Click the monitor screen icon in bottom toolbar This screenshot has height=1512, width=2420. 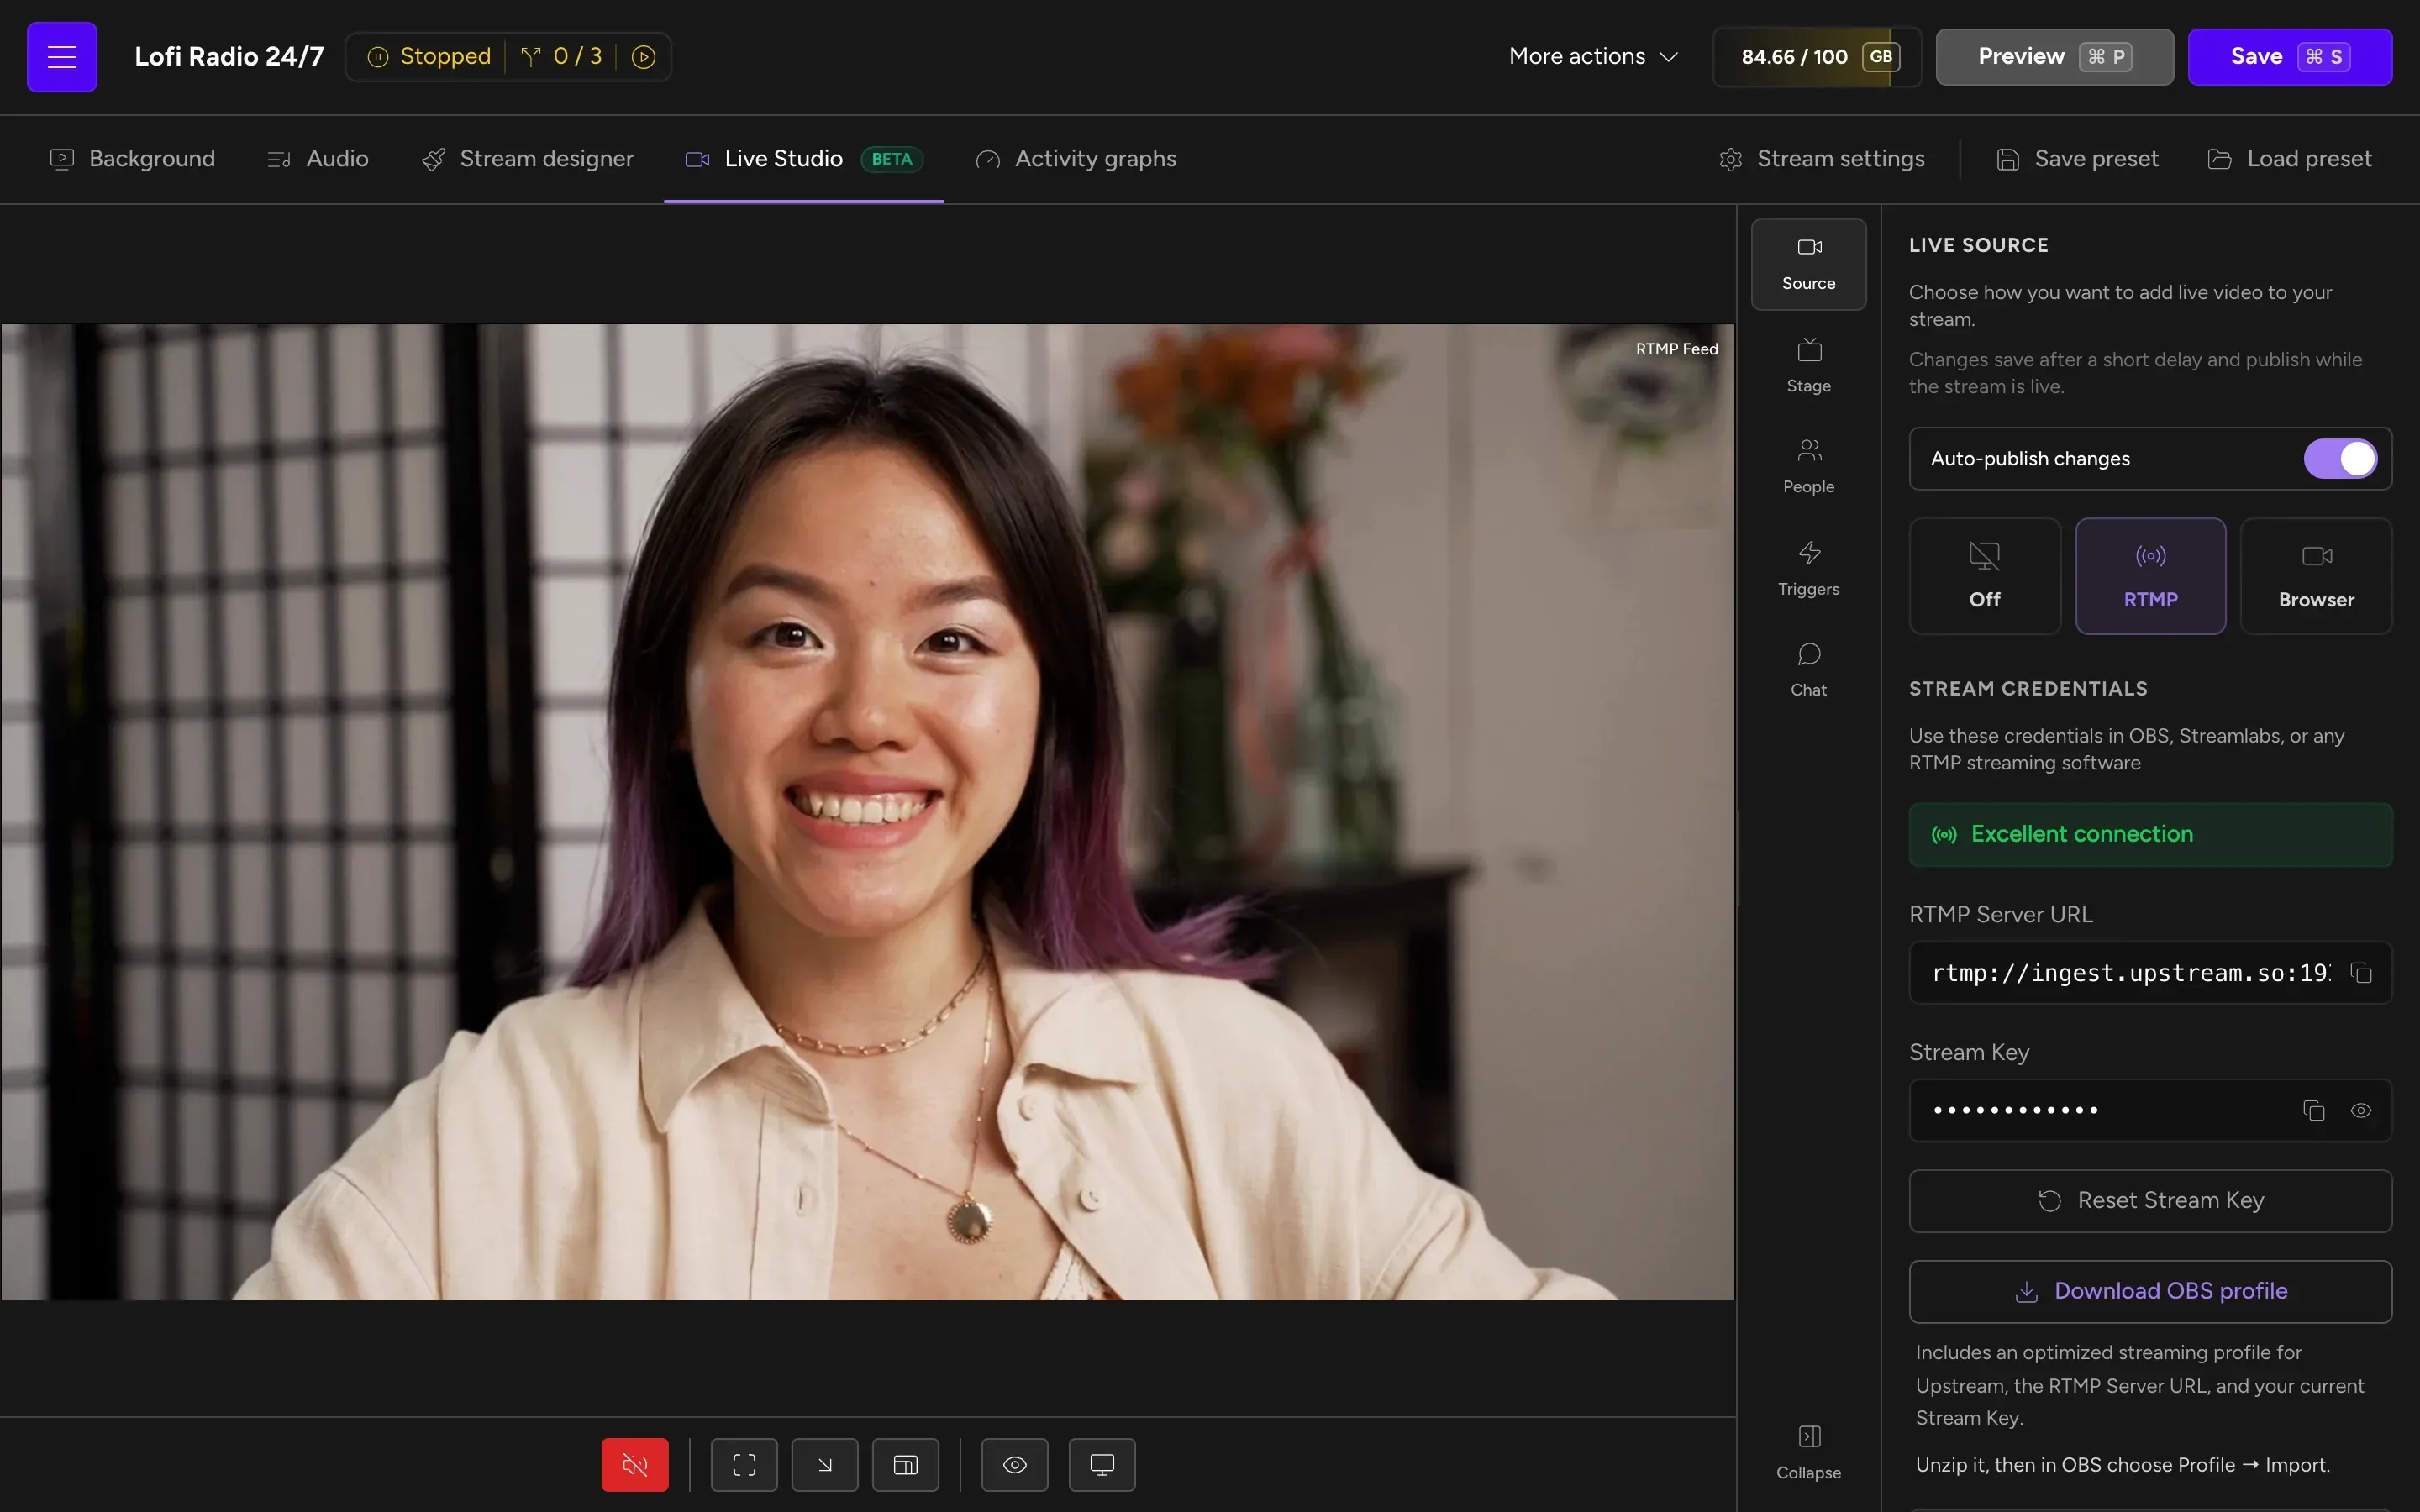pyautogui.click(x=1102, y=1465)
